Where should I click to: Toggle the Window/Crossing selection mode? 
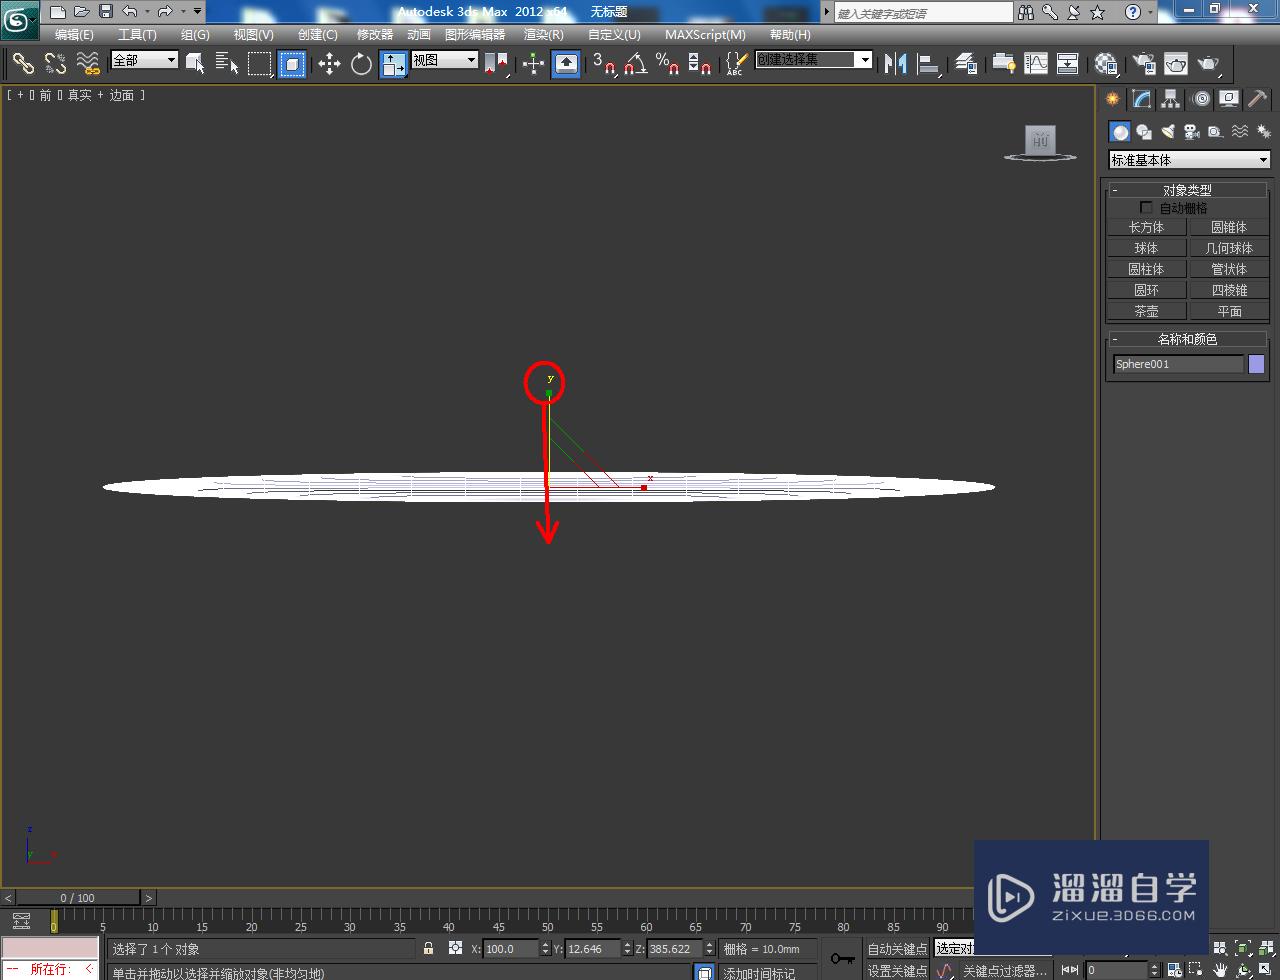pyautogui.click(x=292, y=64)
